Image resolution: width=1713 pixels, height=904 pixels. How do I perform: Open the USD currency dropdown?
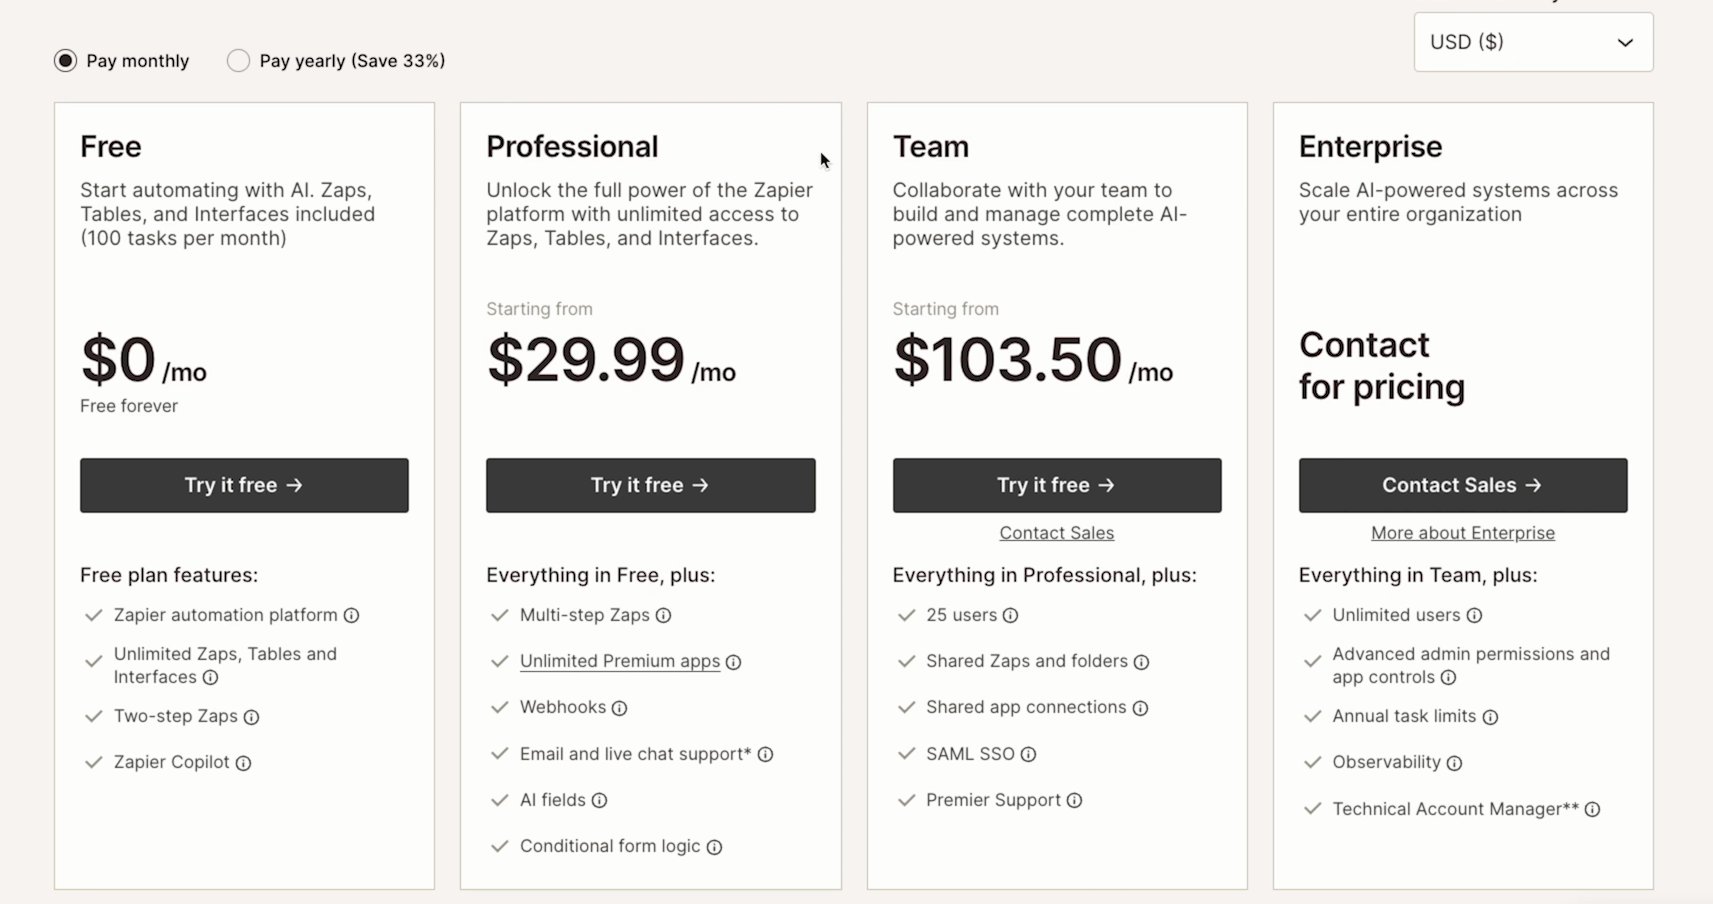pos(1532,42)
